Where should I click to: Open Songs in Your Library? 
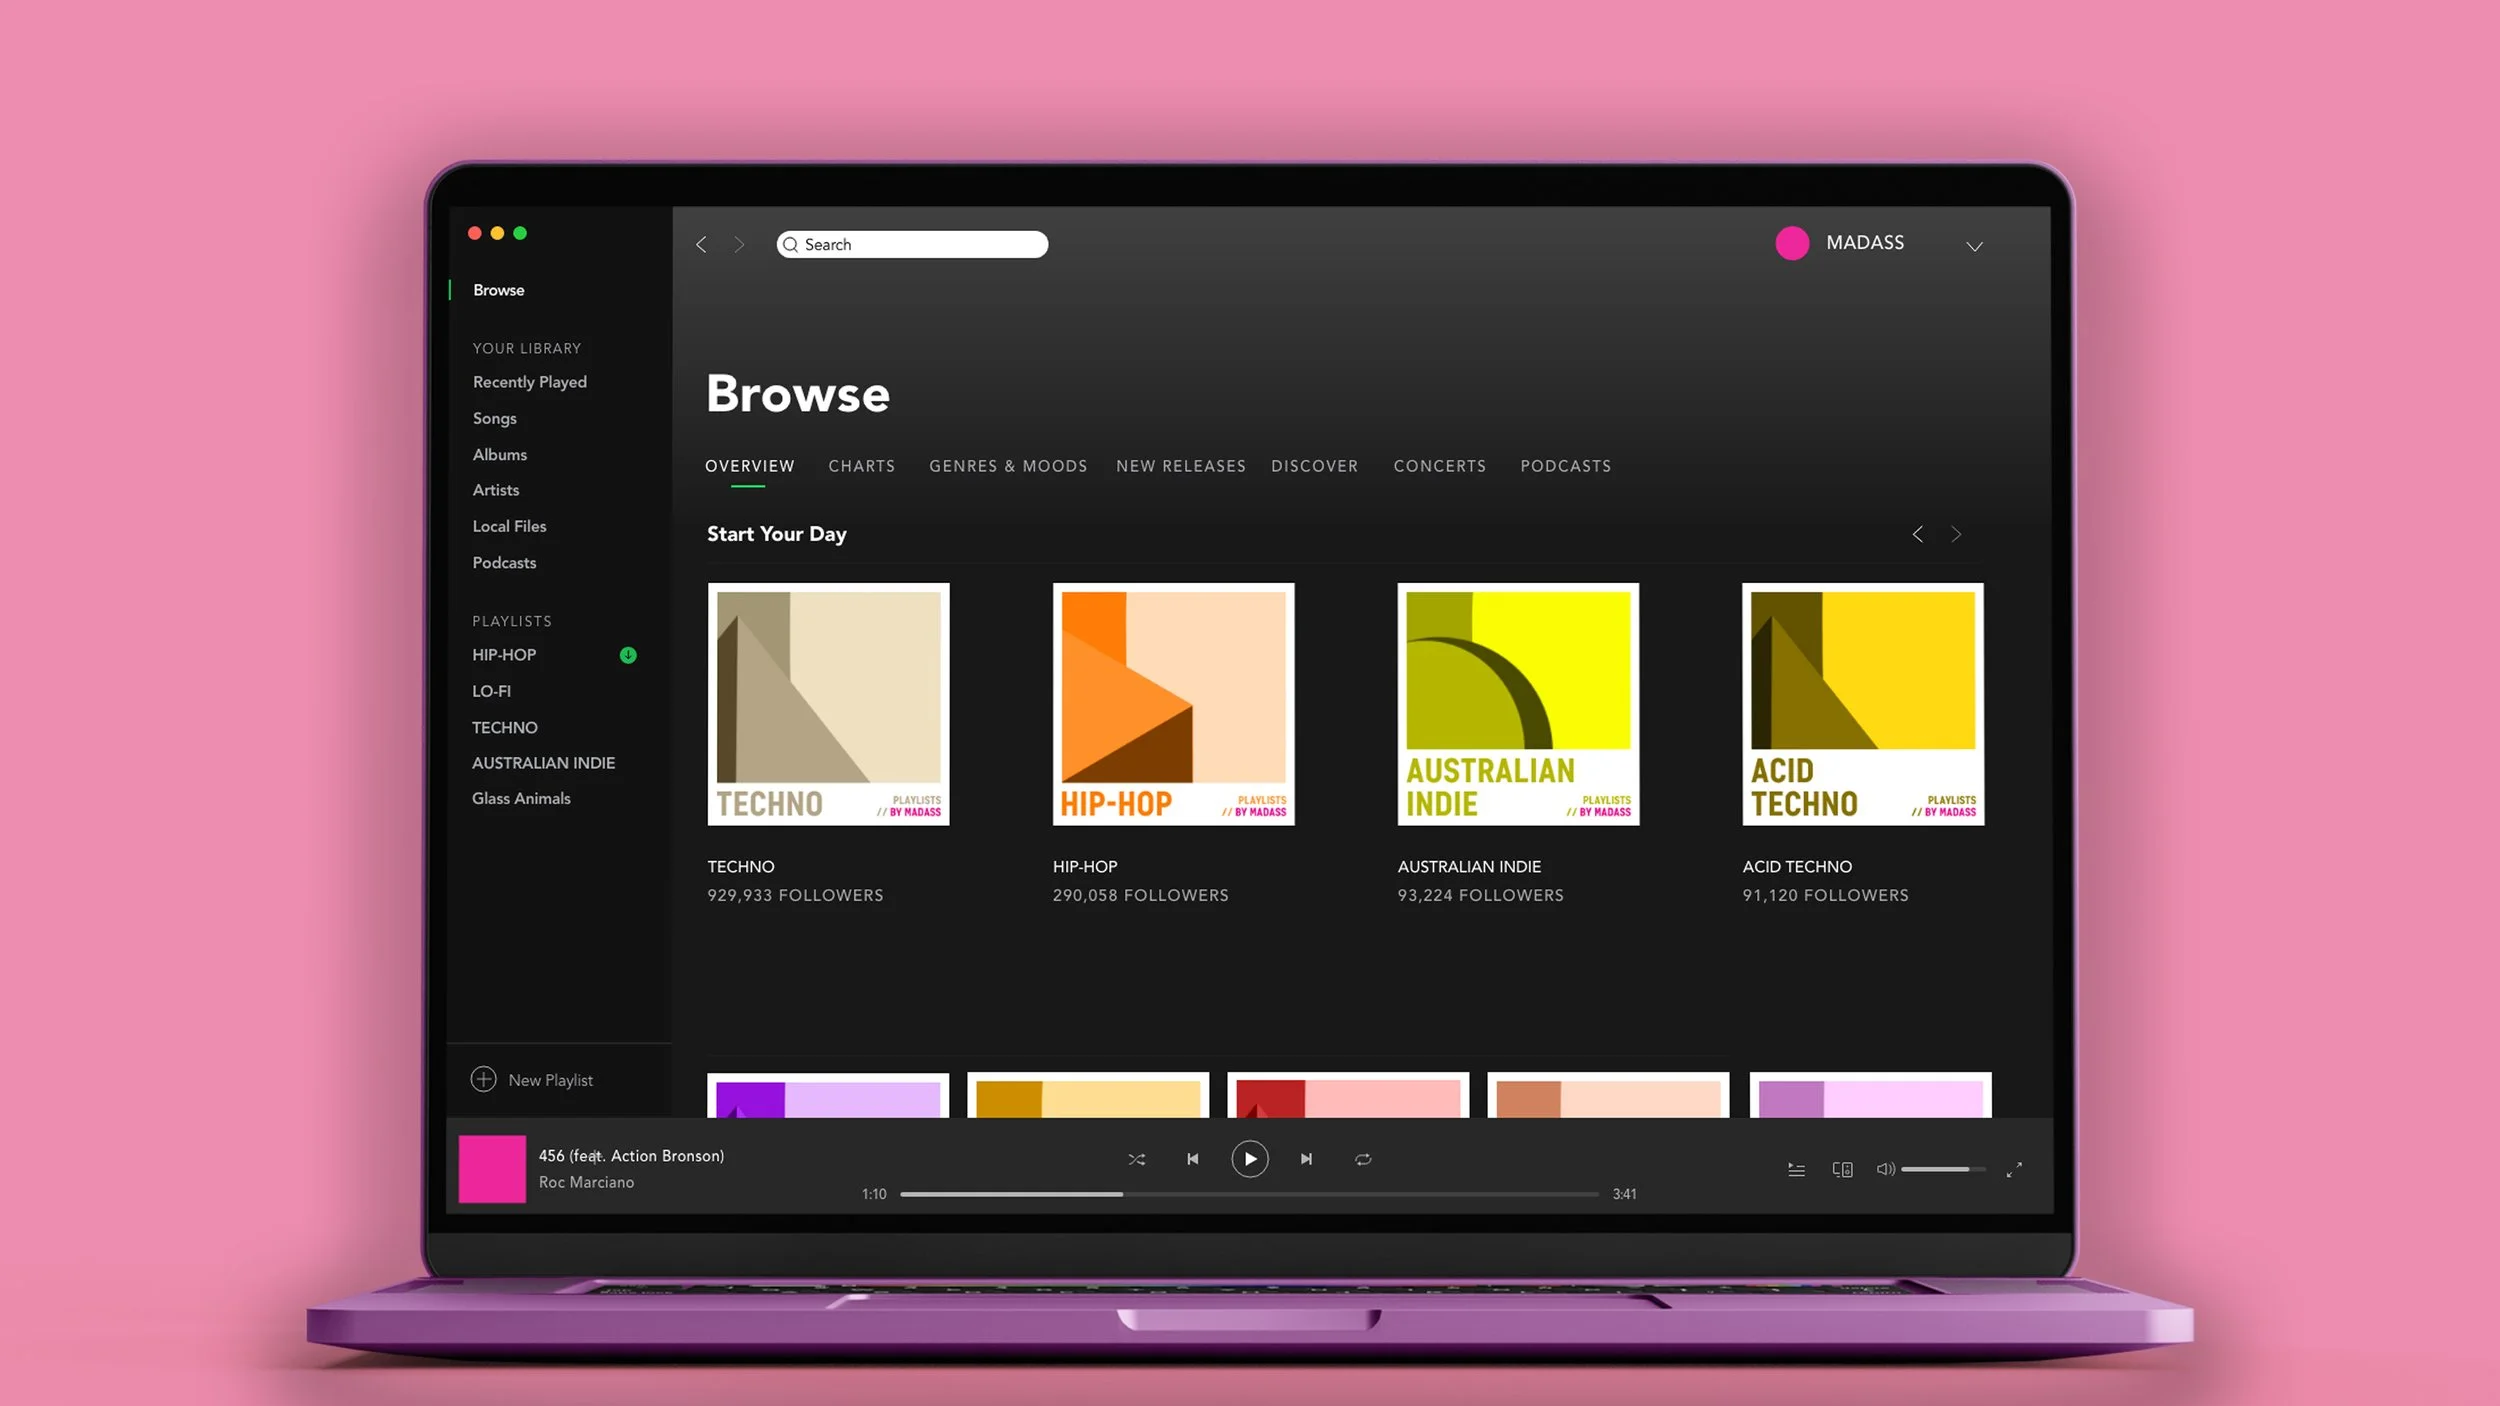point(494,418)
